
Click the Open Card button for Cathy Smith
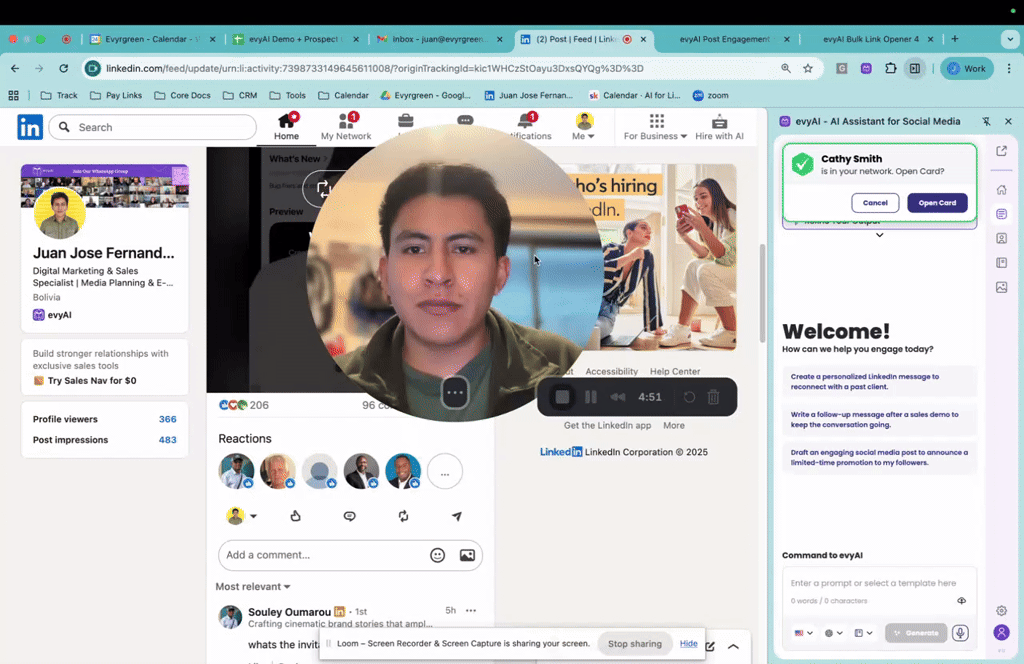coord(937,202)
